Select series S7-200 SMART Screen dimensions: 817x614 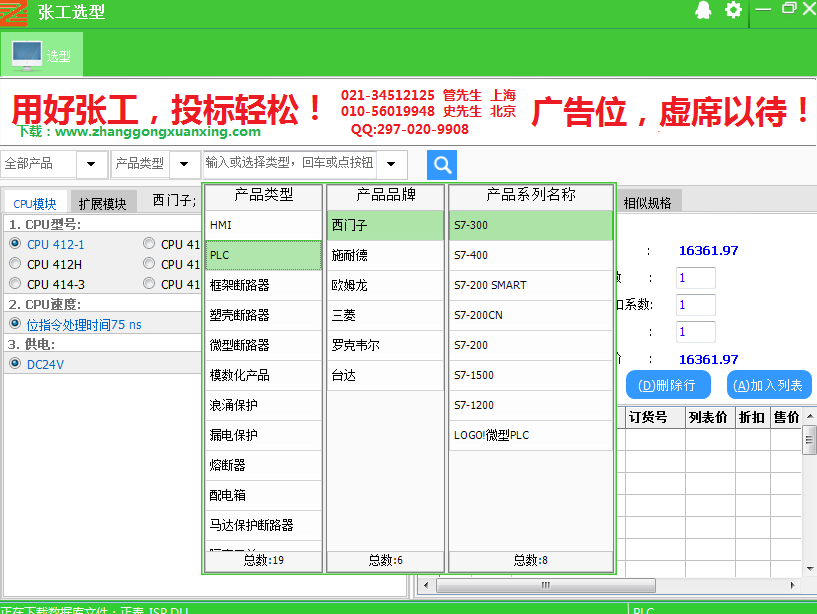coord(531,285)
